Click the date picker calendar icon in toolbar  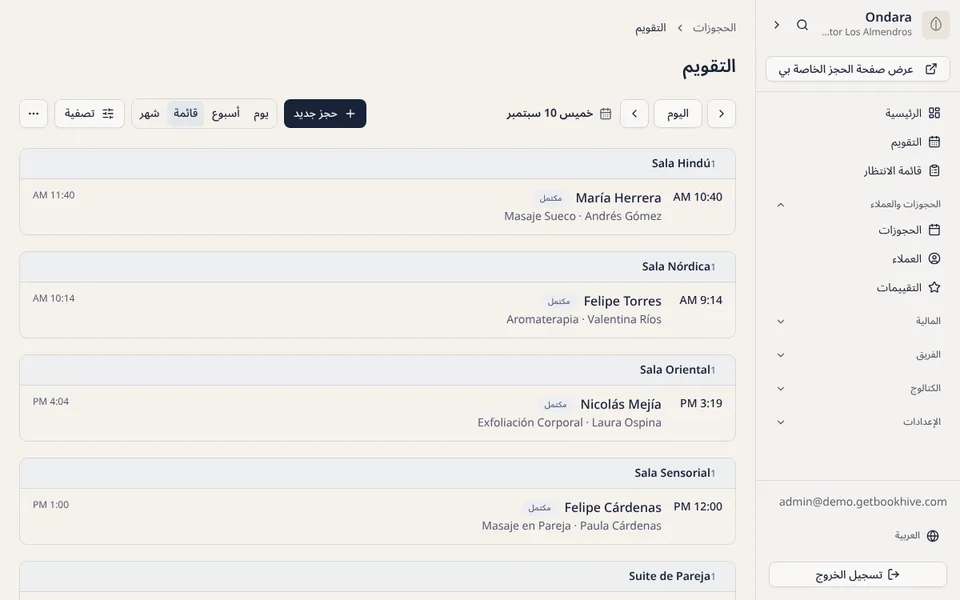point(606,113)
